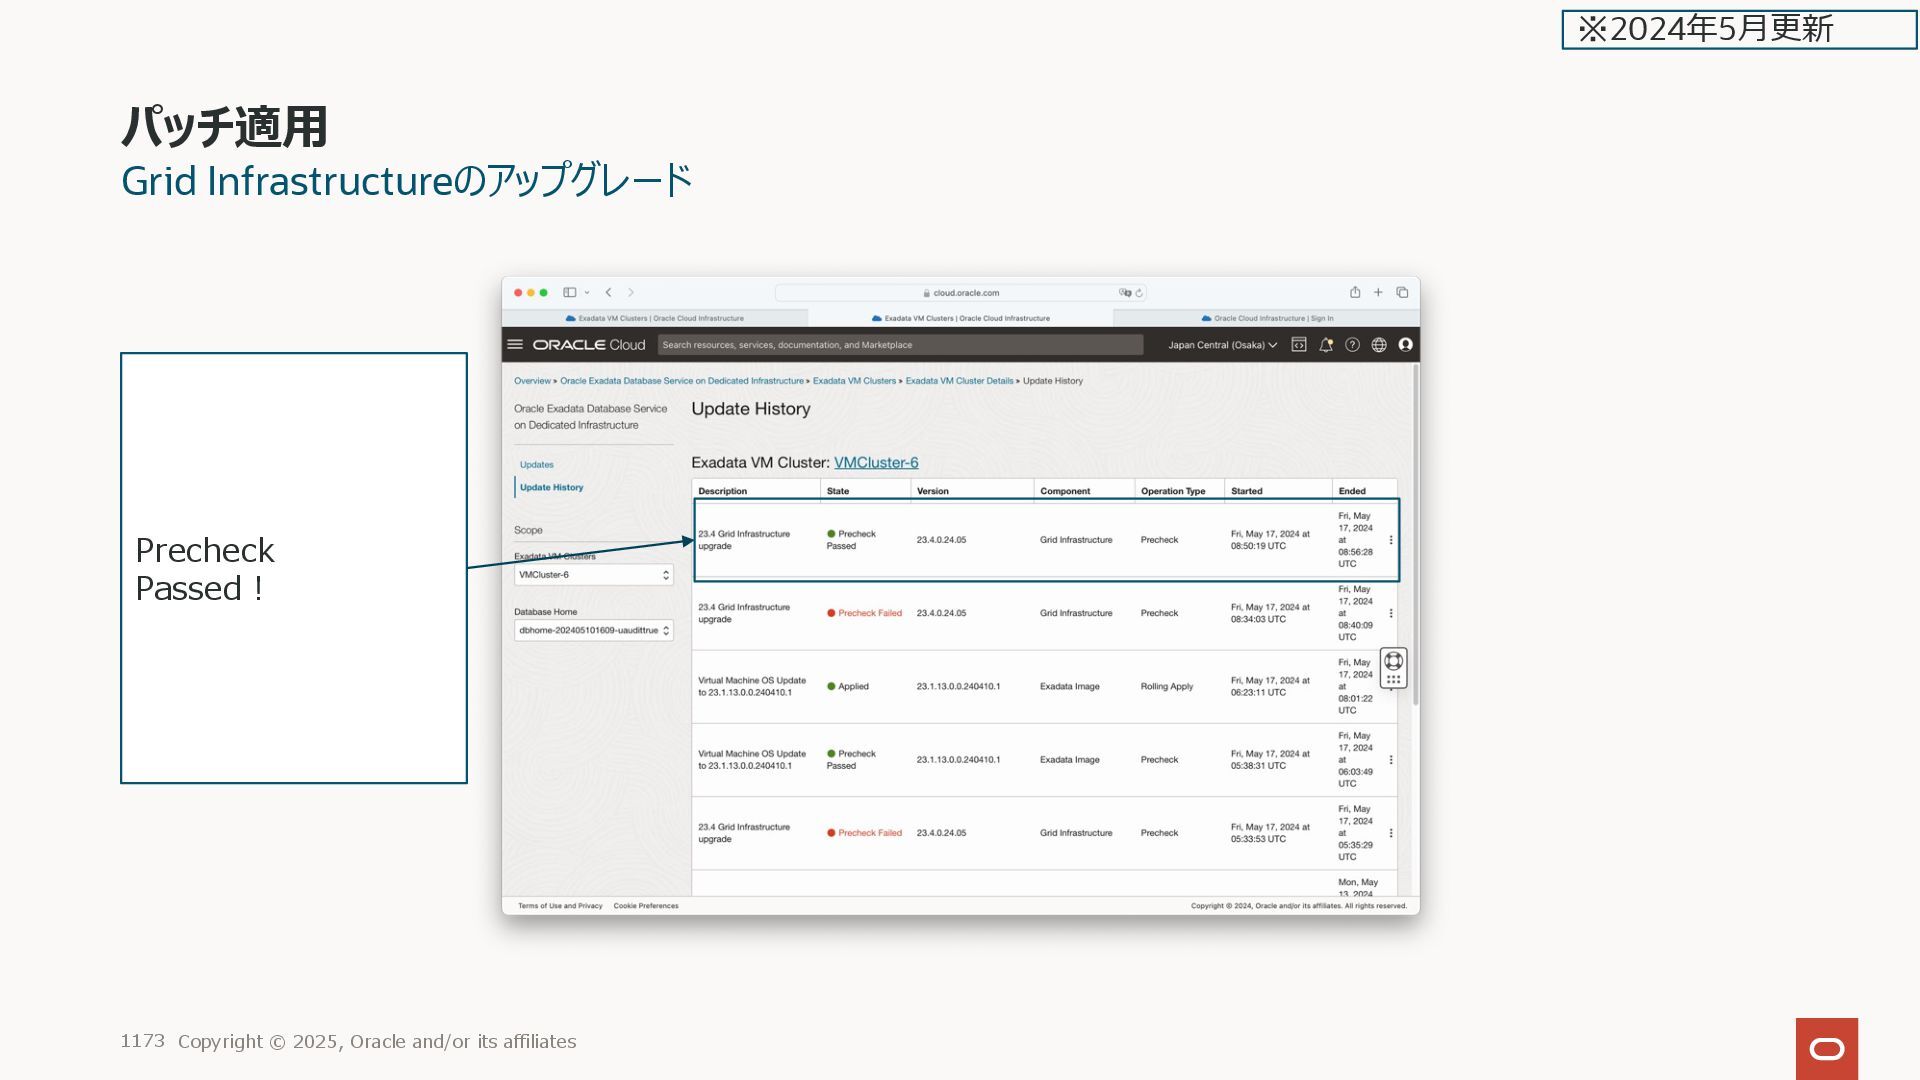
Task: Click the help question mark icon
Action: (1352, 344)
